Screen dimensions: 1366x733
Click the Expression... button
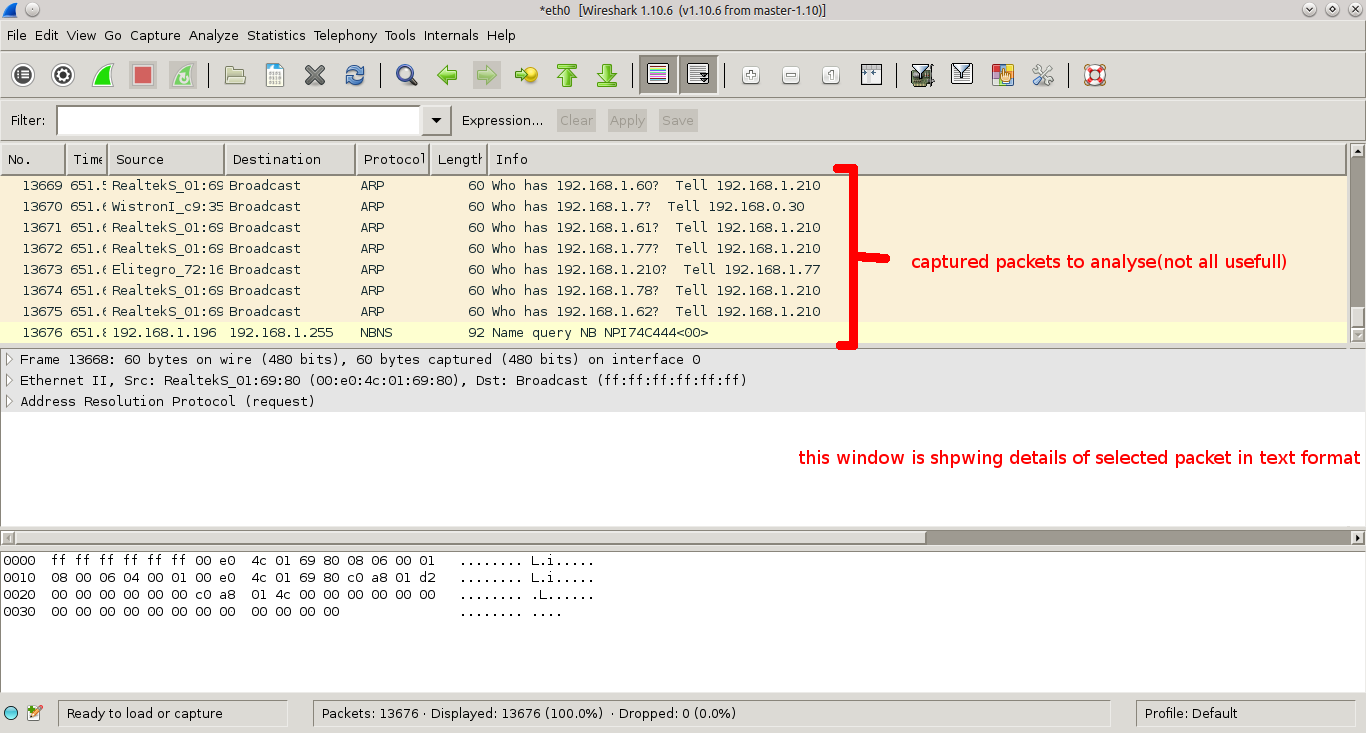pos(502,120)
